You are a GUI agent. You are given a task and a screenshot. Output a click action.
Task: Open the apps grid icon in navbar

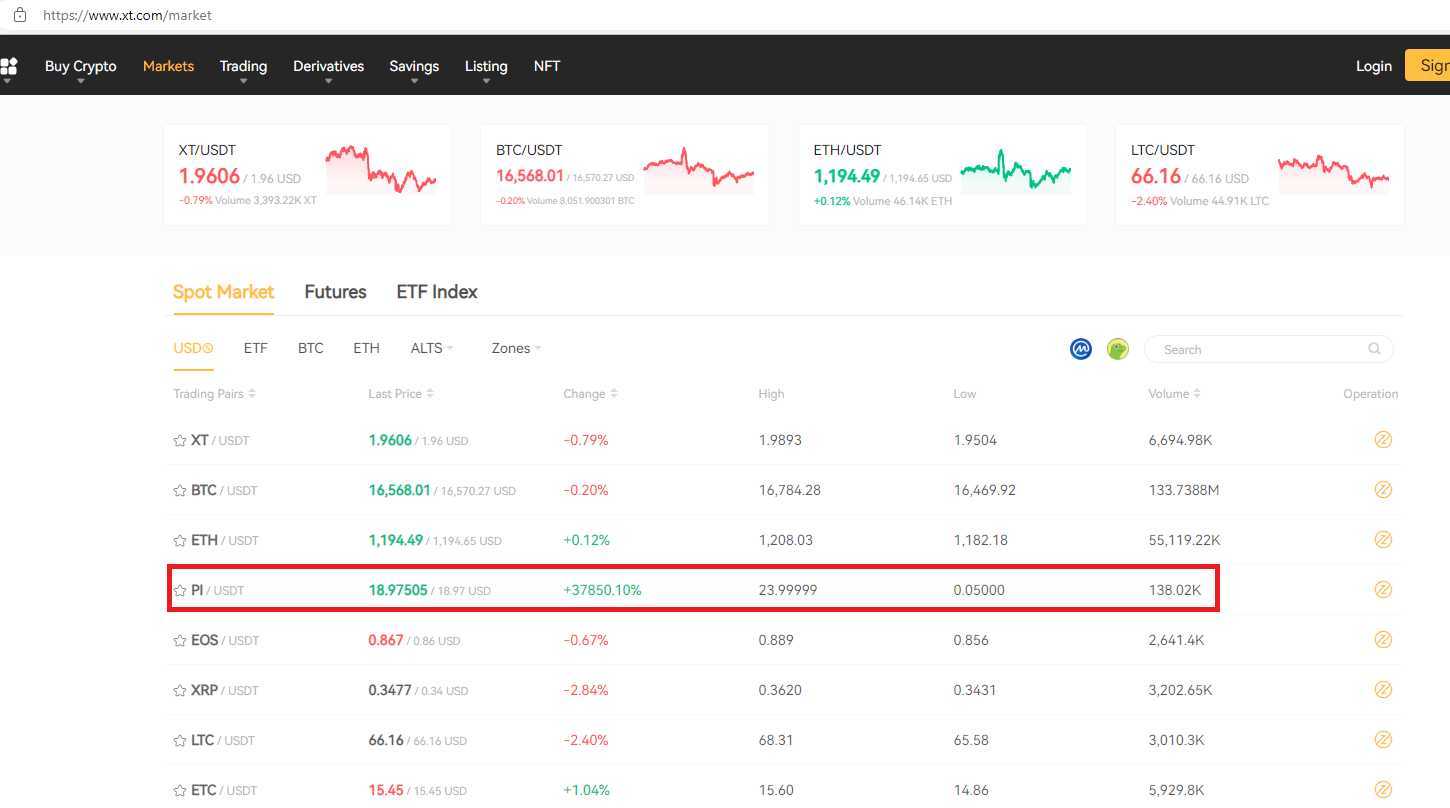click(9, 67)
